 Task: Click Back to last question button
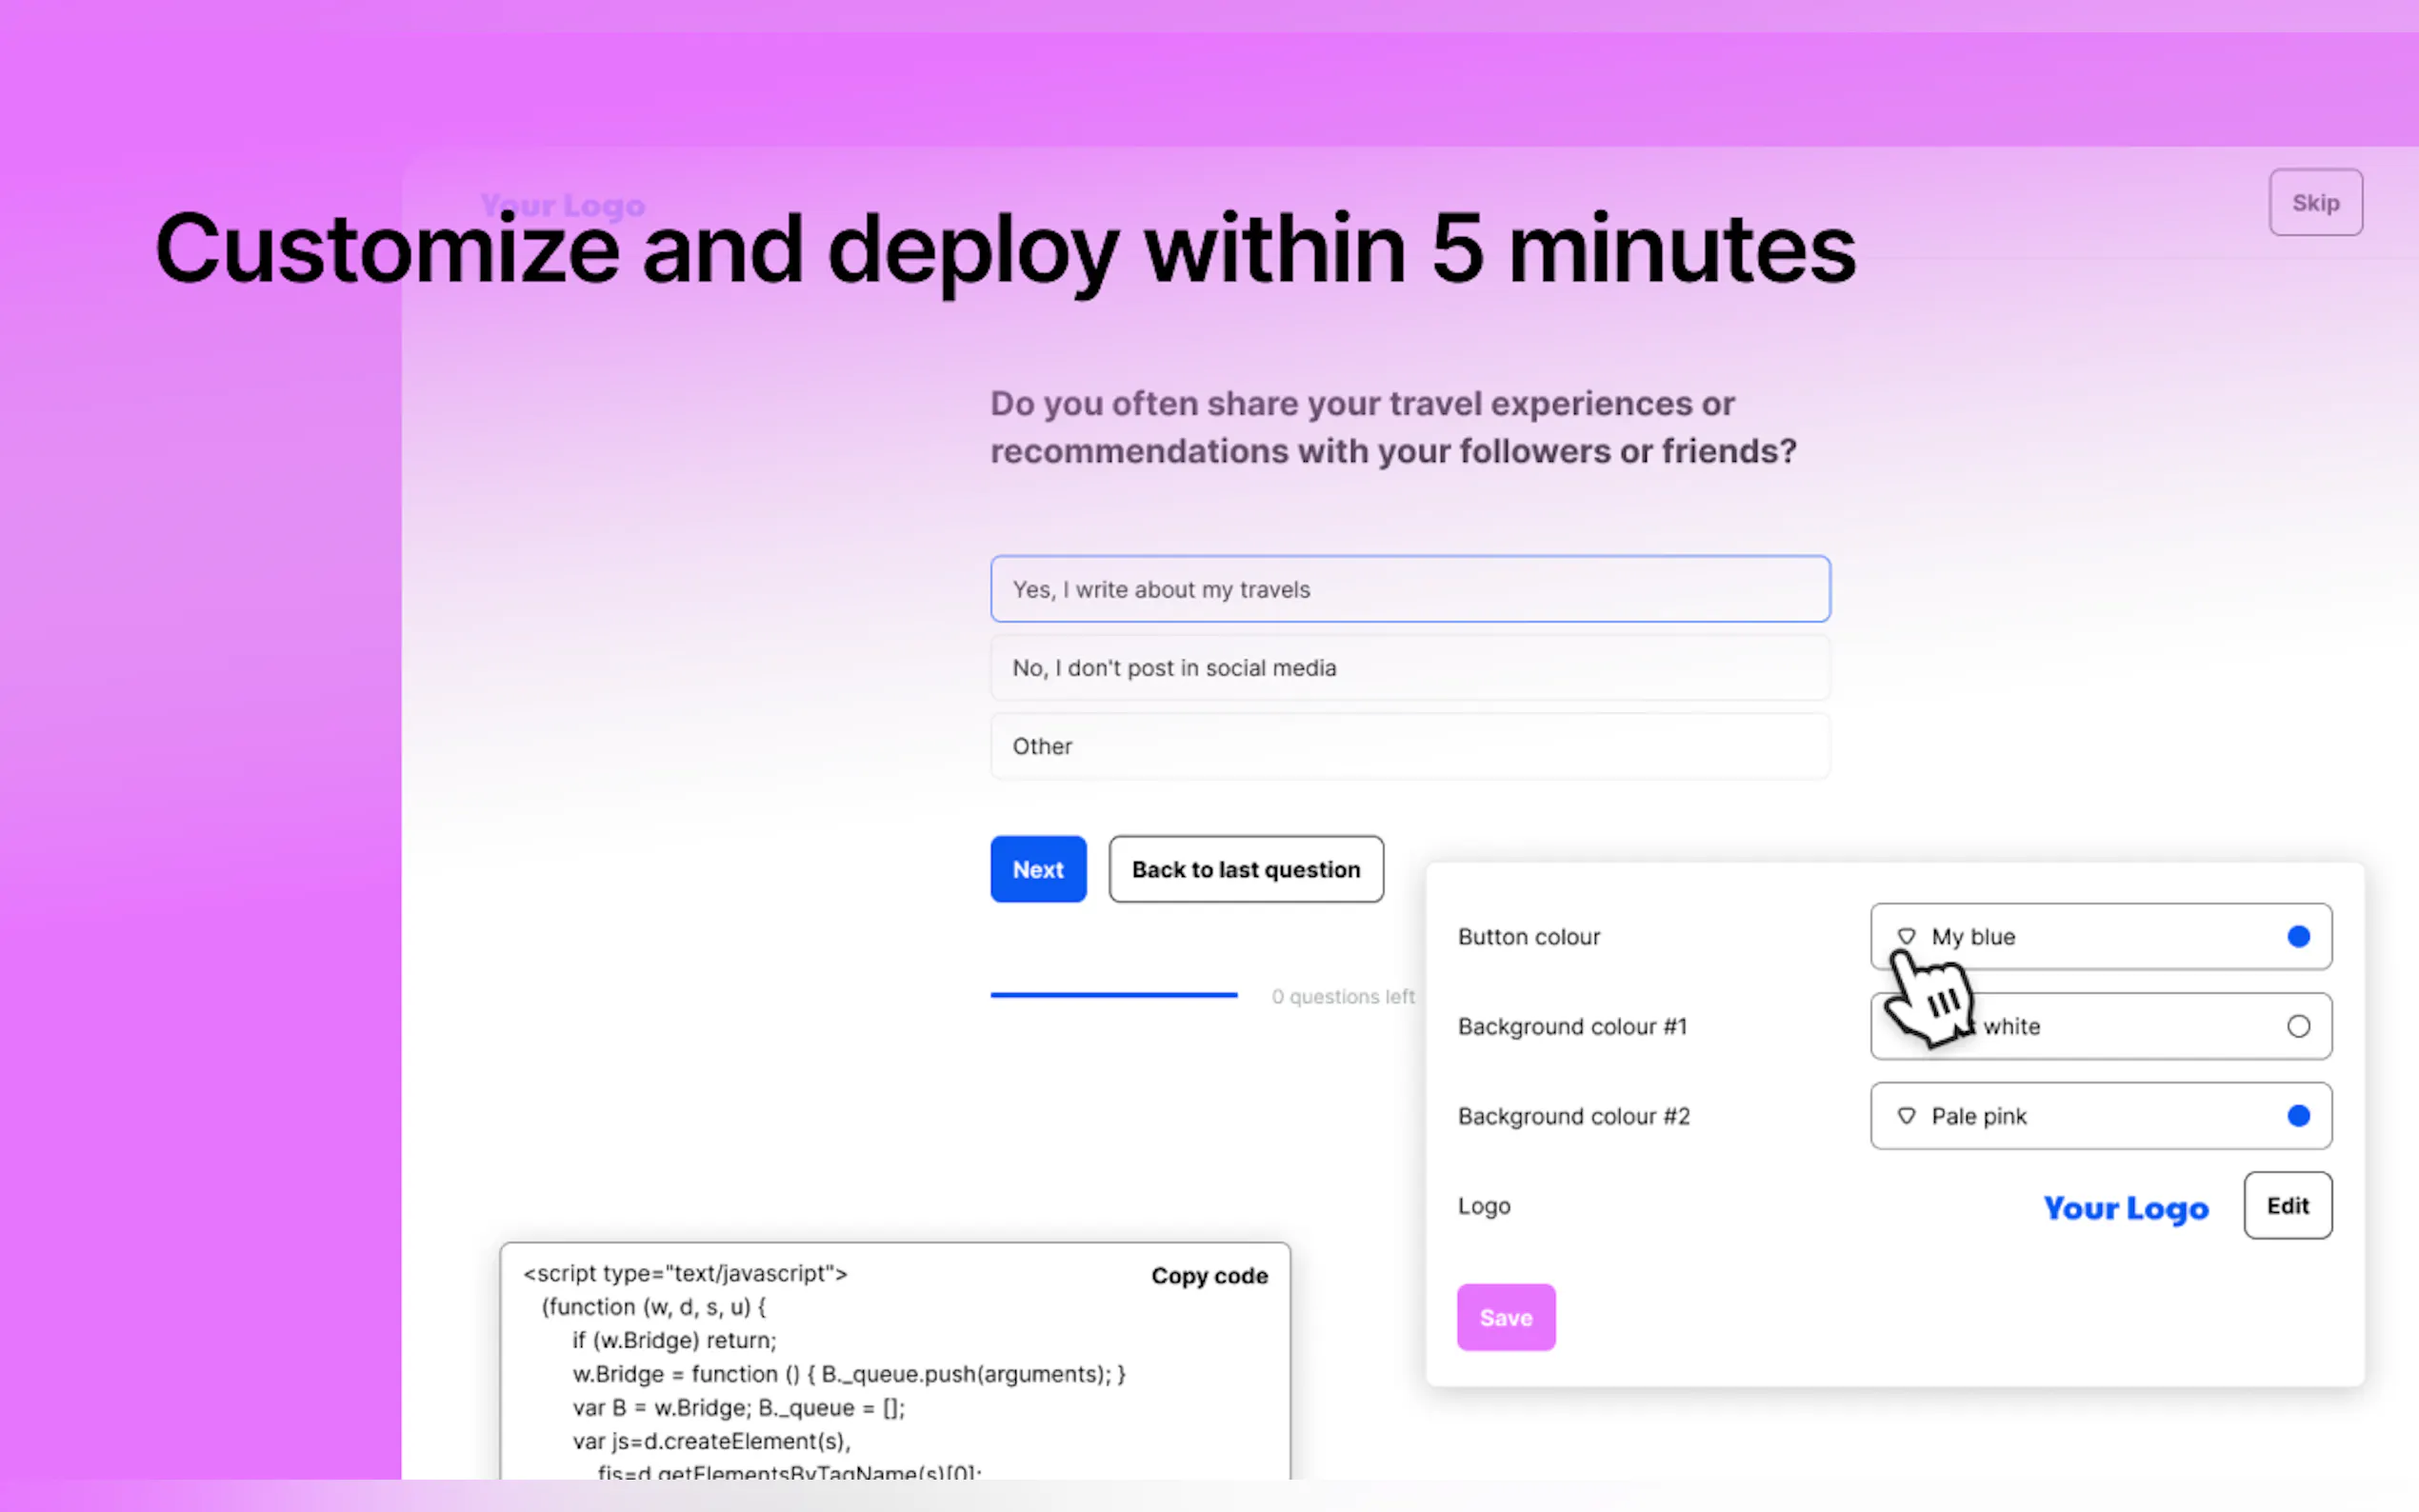point(1245,869)
